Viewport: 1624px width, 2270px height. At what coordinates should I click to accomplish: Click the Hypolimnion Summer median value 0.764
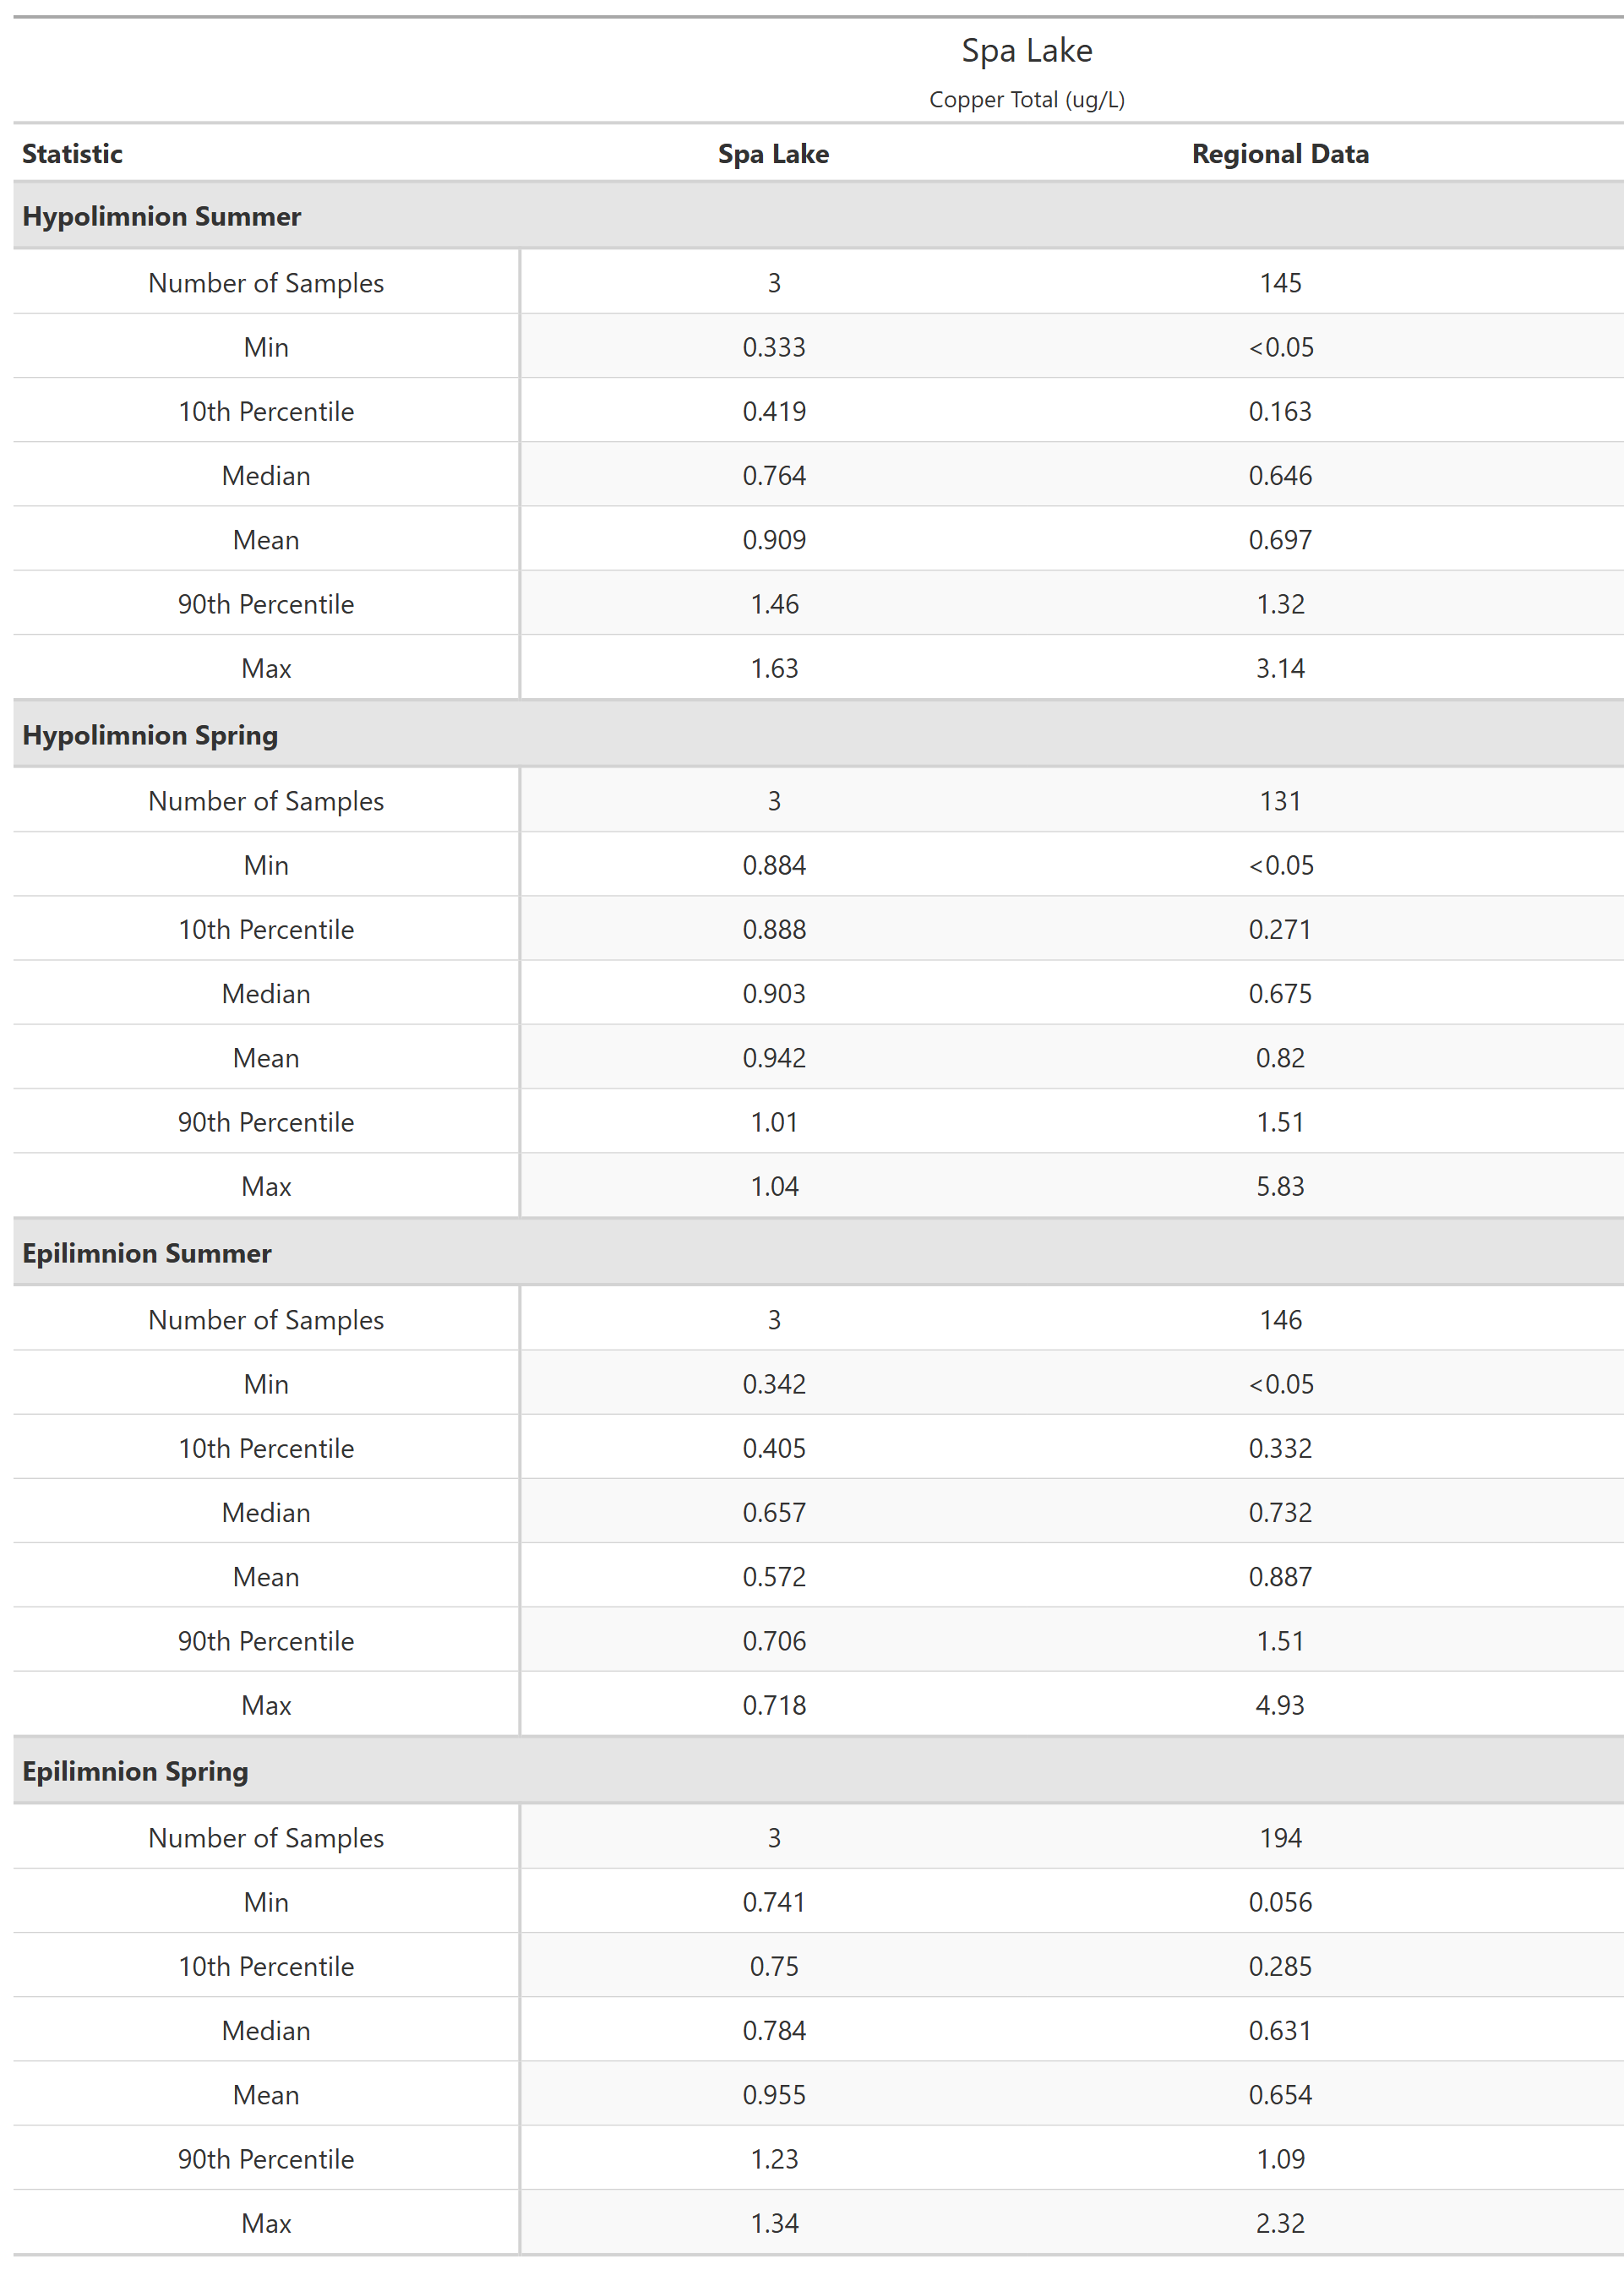[773, 476]
